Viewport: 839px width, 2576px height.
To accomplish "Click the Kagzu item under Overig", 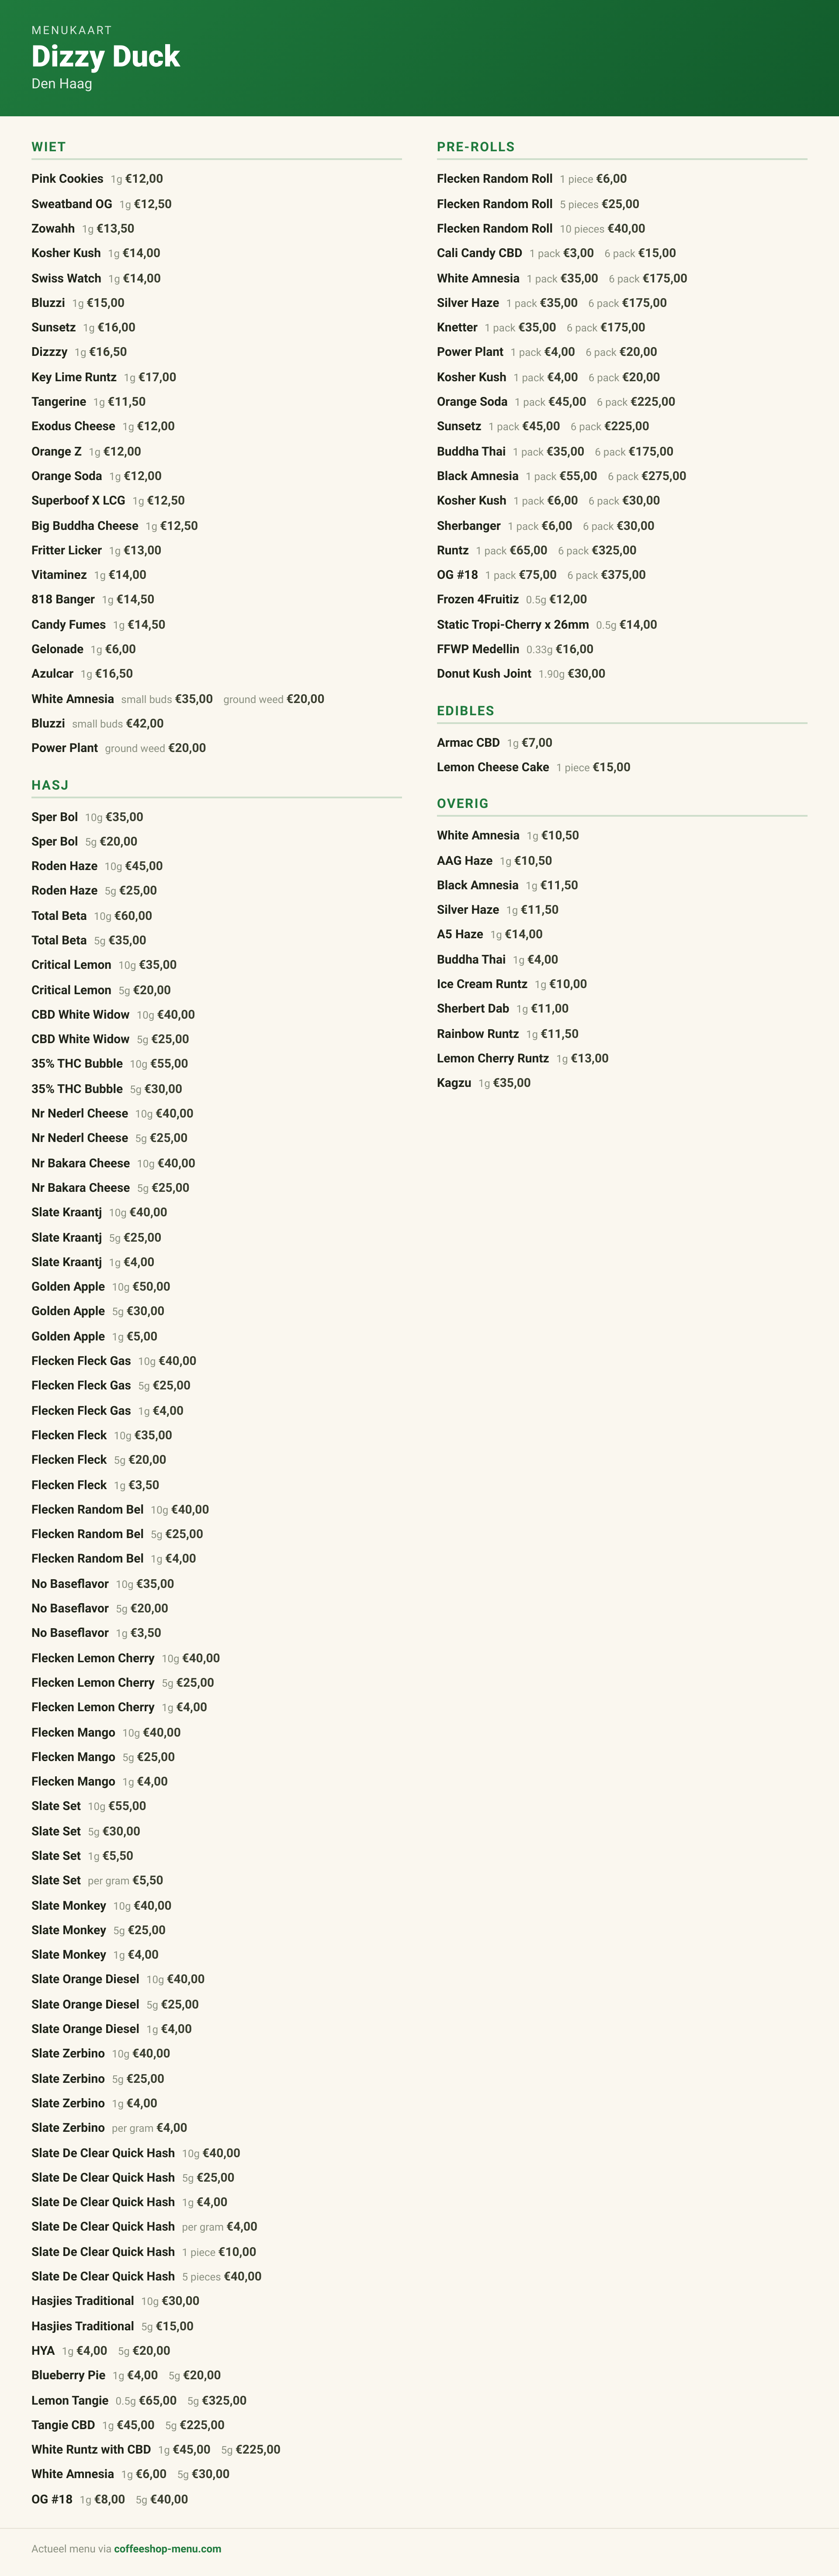I will 484,1083.
